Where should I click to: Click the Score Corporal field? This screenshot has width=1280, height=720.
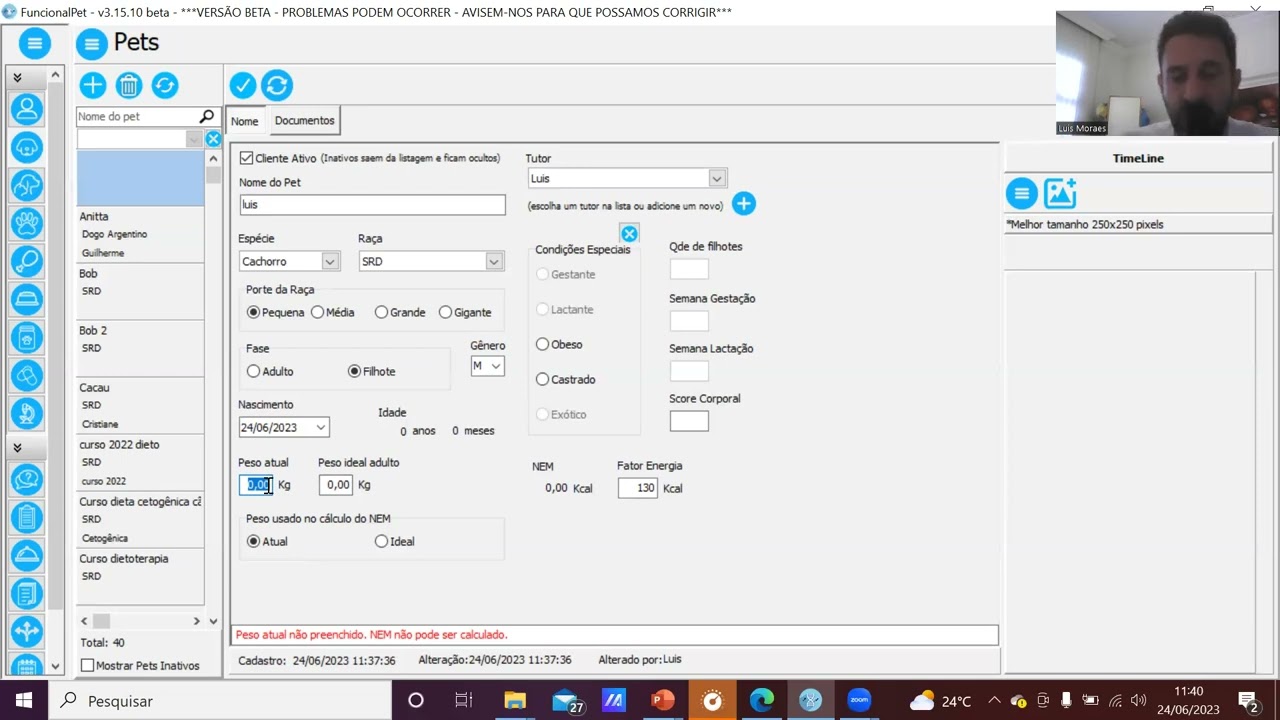[689, 421]
